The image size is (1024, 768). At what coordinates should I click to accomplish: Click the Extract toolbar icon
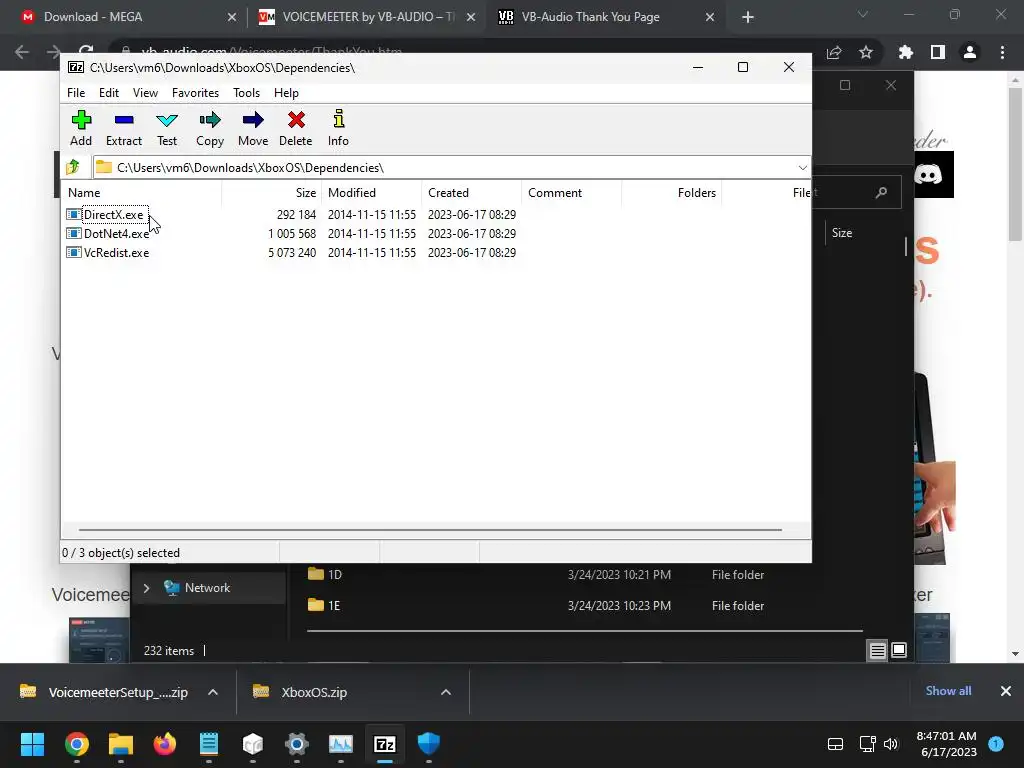pyautogui.click(x=123, y=128)
